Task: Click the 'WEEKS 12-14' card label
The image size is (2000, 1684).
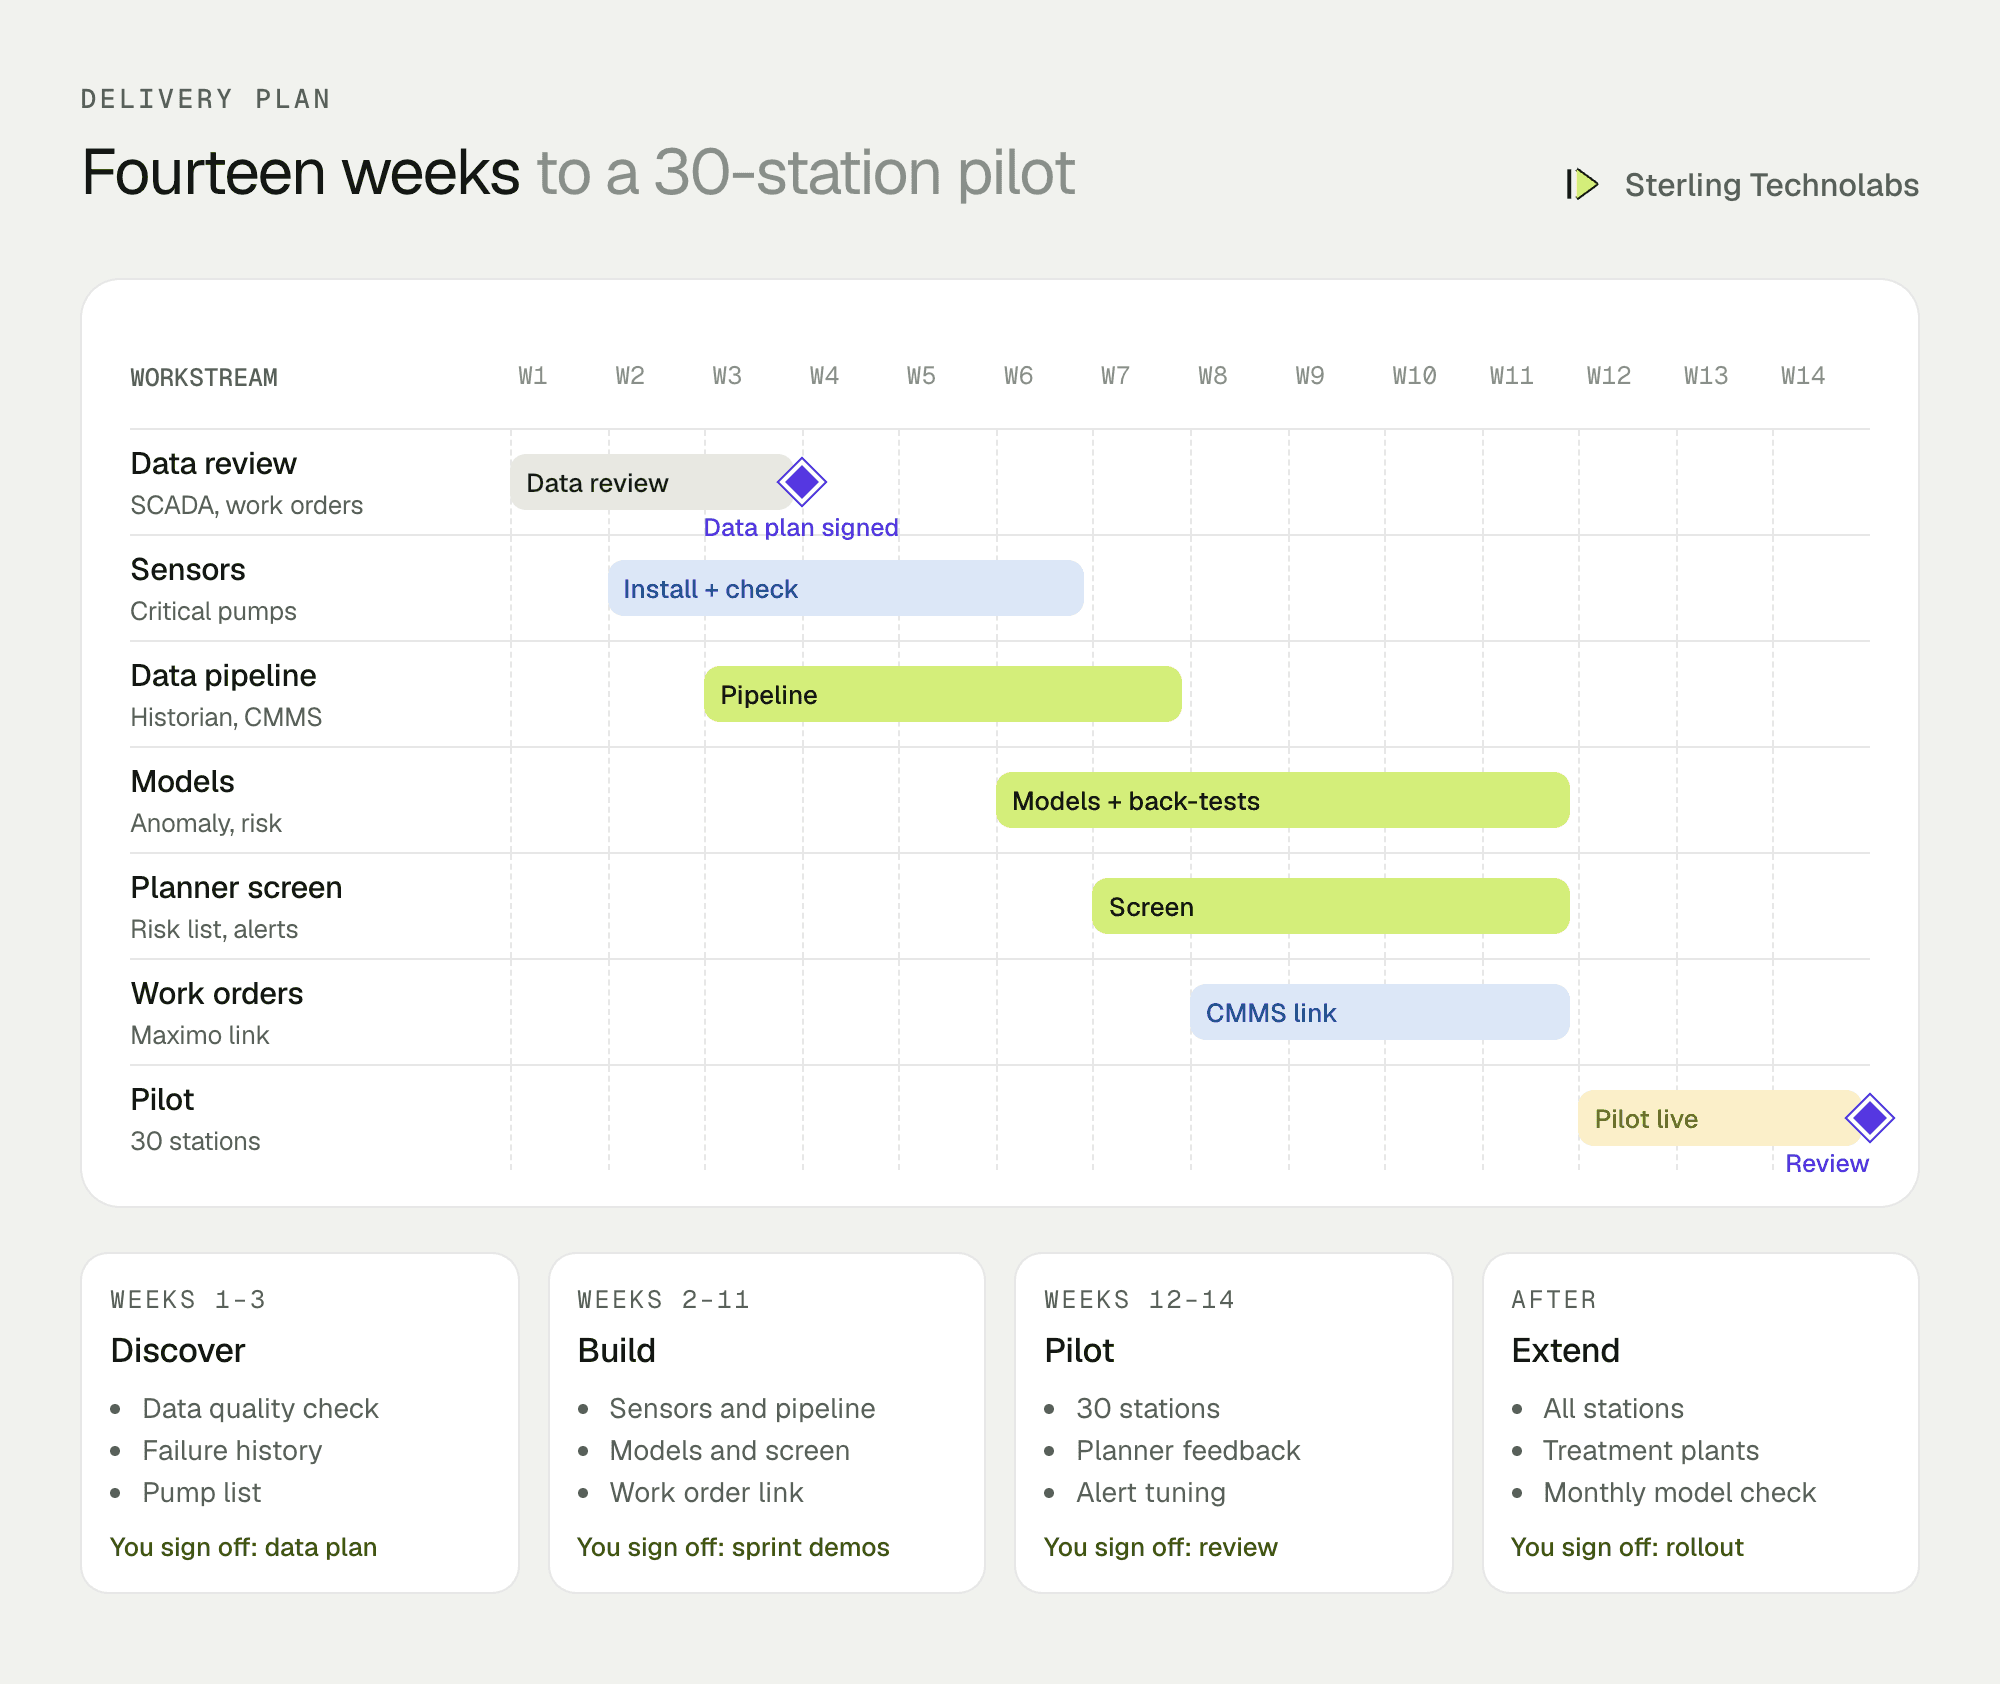Action: coord(1139,1300)
